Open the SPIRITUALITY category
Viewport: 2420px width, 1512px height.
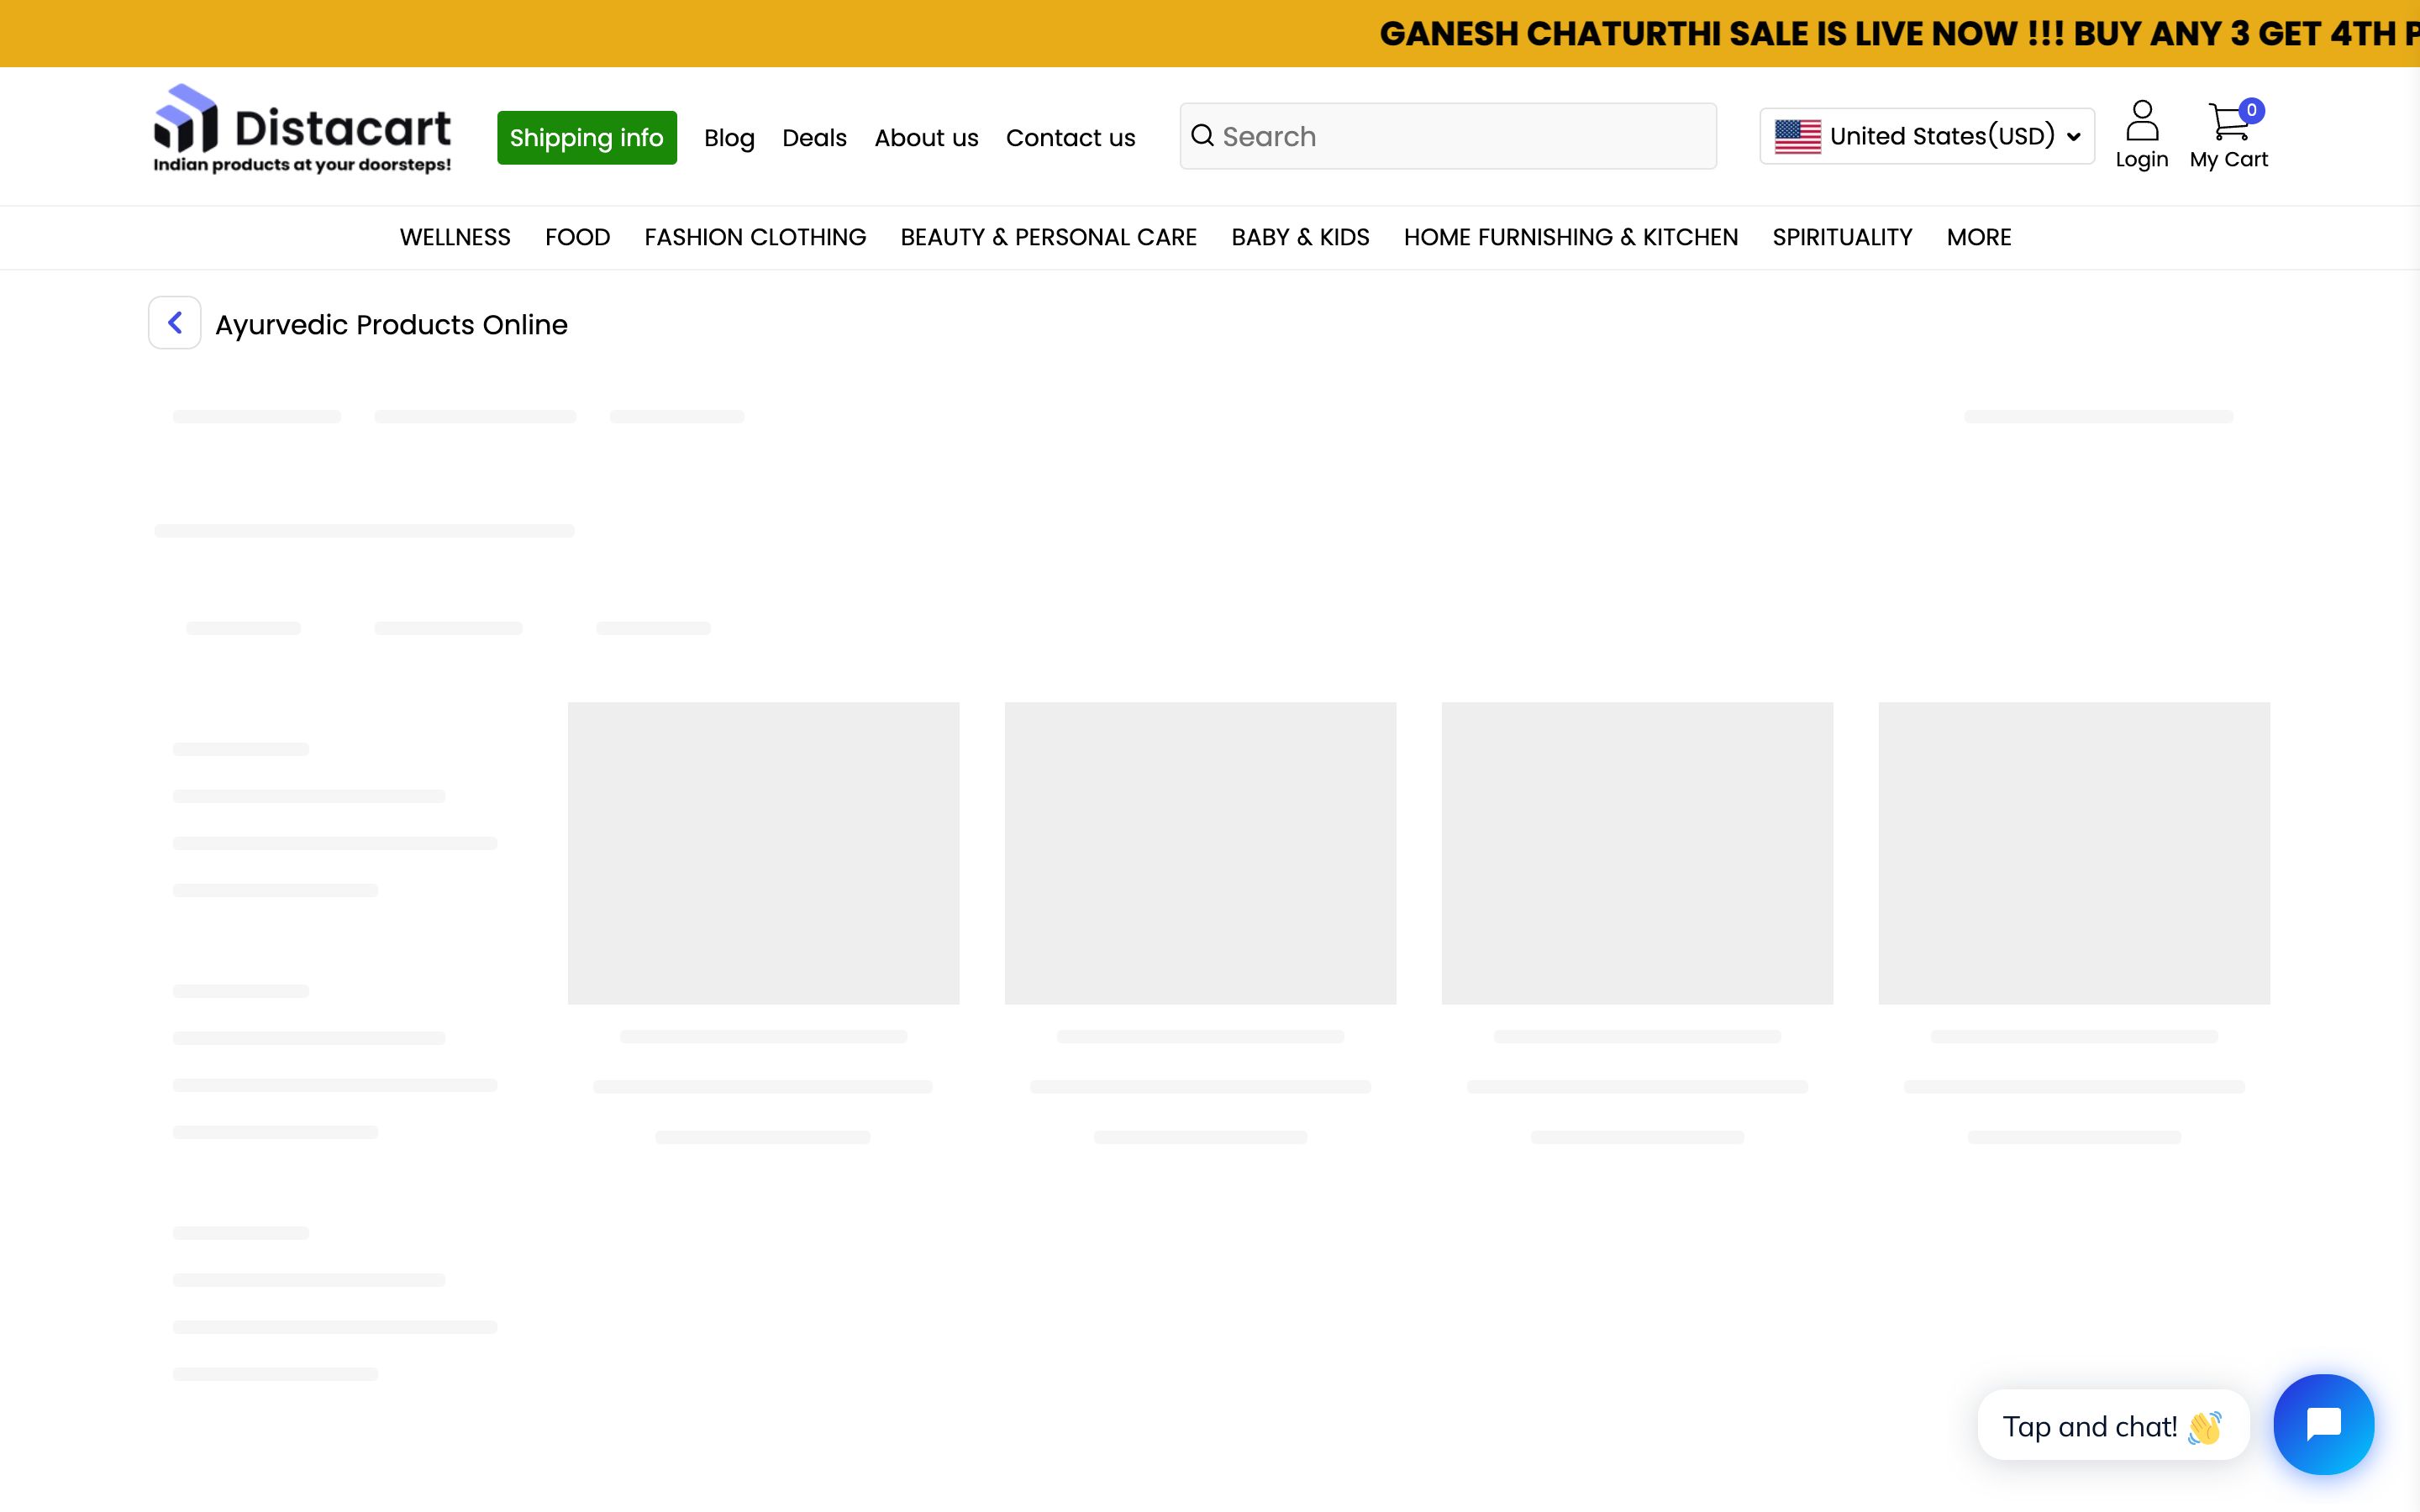coord(1841,237)
